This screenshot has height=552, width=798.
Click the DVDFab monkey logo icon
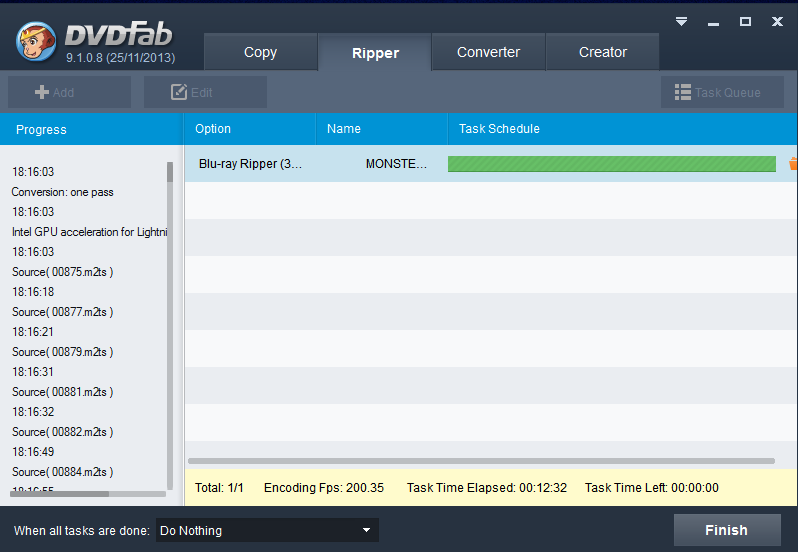(36, 42)
